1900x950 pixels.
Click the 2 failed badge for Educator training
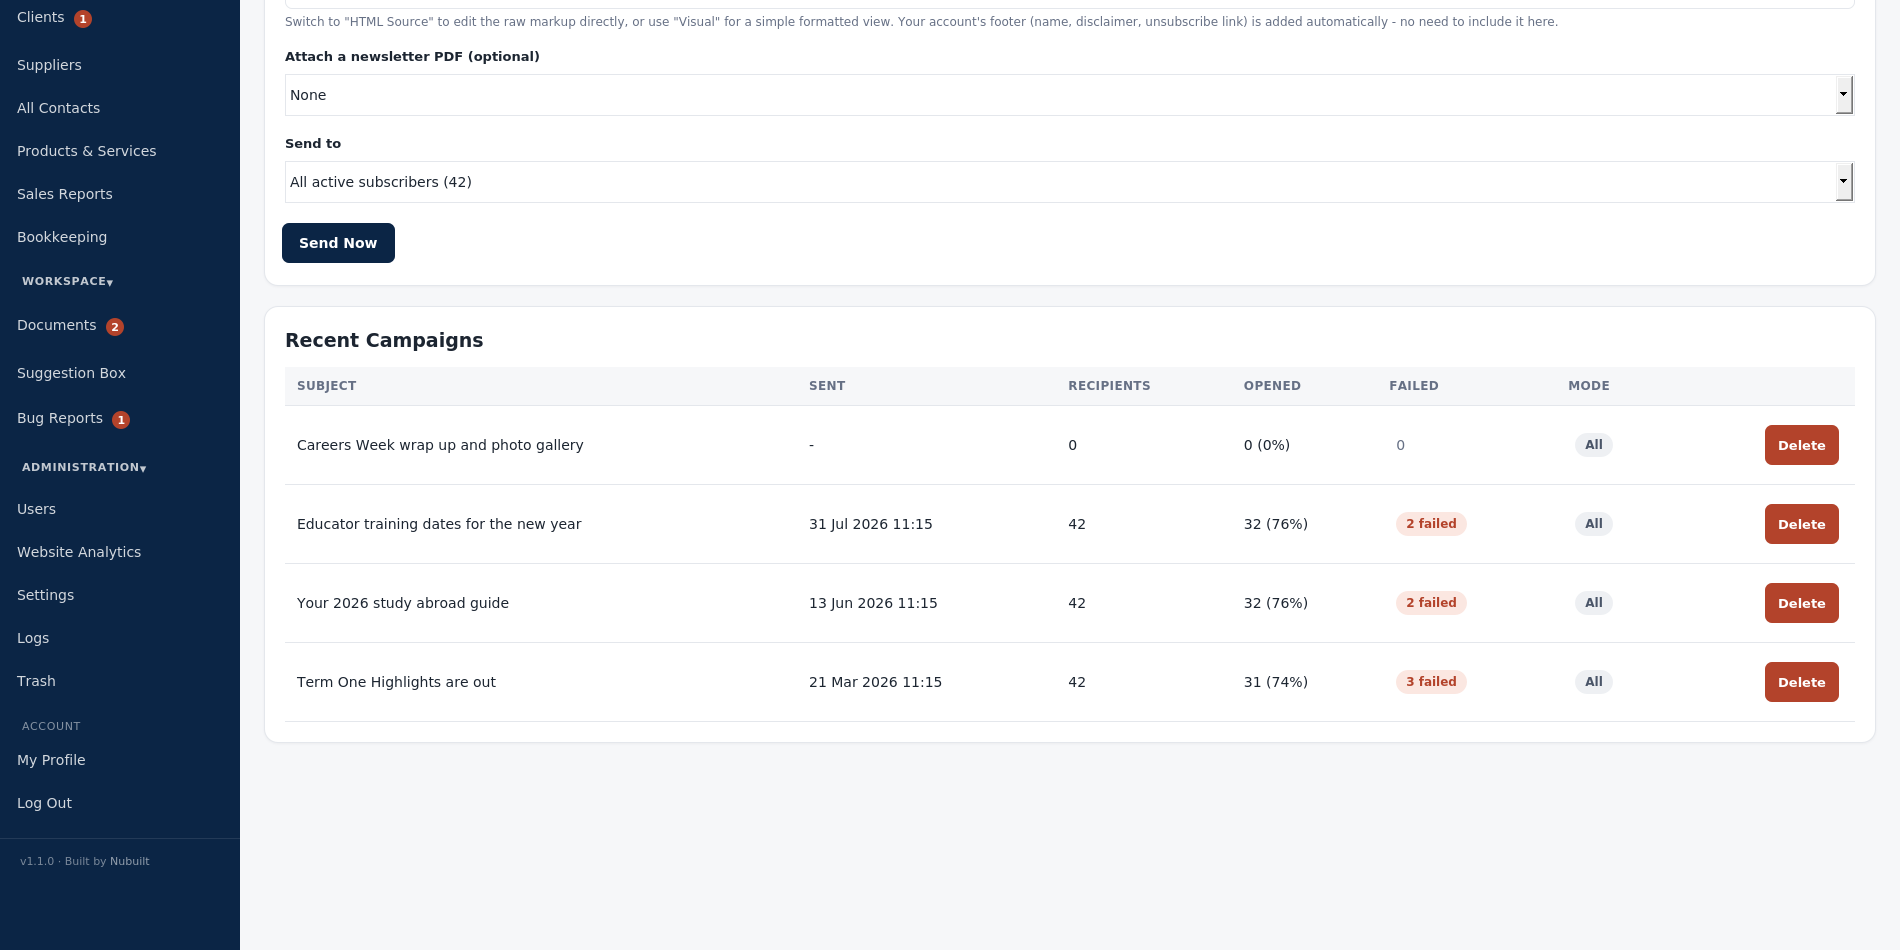tap(1431, 524)
